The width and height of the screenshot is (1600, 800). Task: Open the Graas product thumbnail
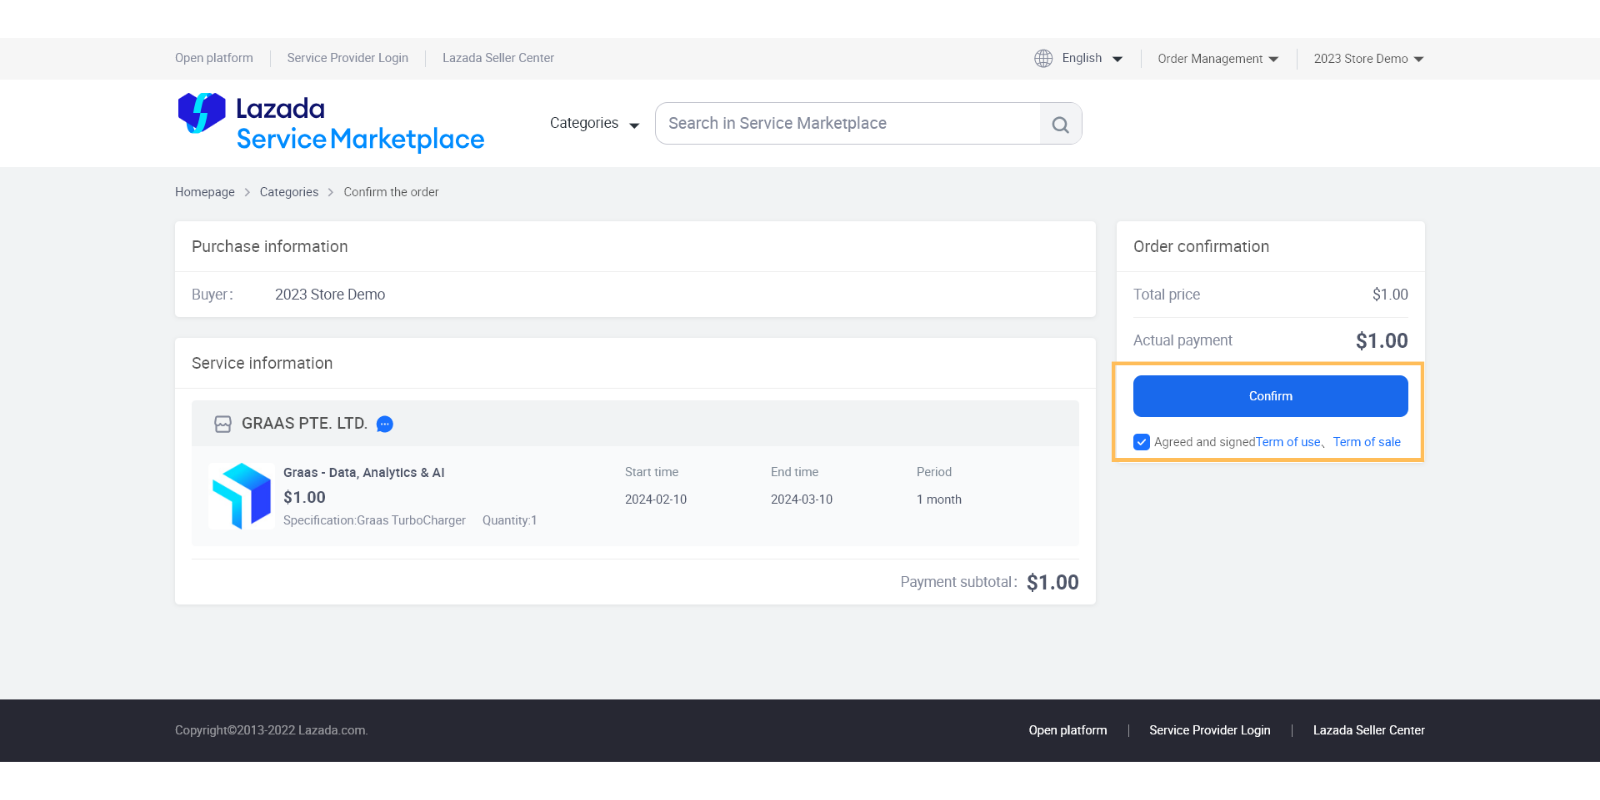(x=241, y=496)
